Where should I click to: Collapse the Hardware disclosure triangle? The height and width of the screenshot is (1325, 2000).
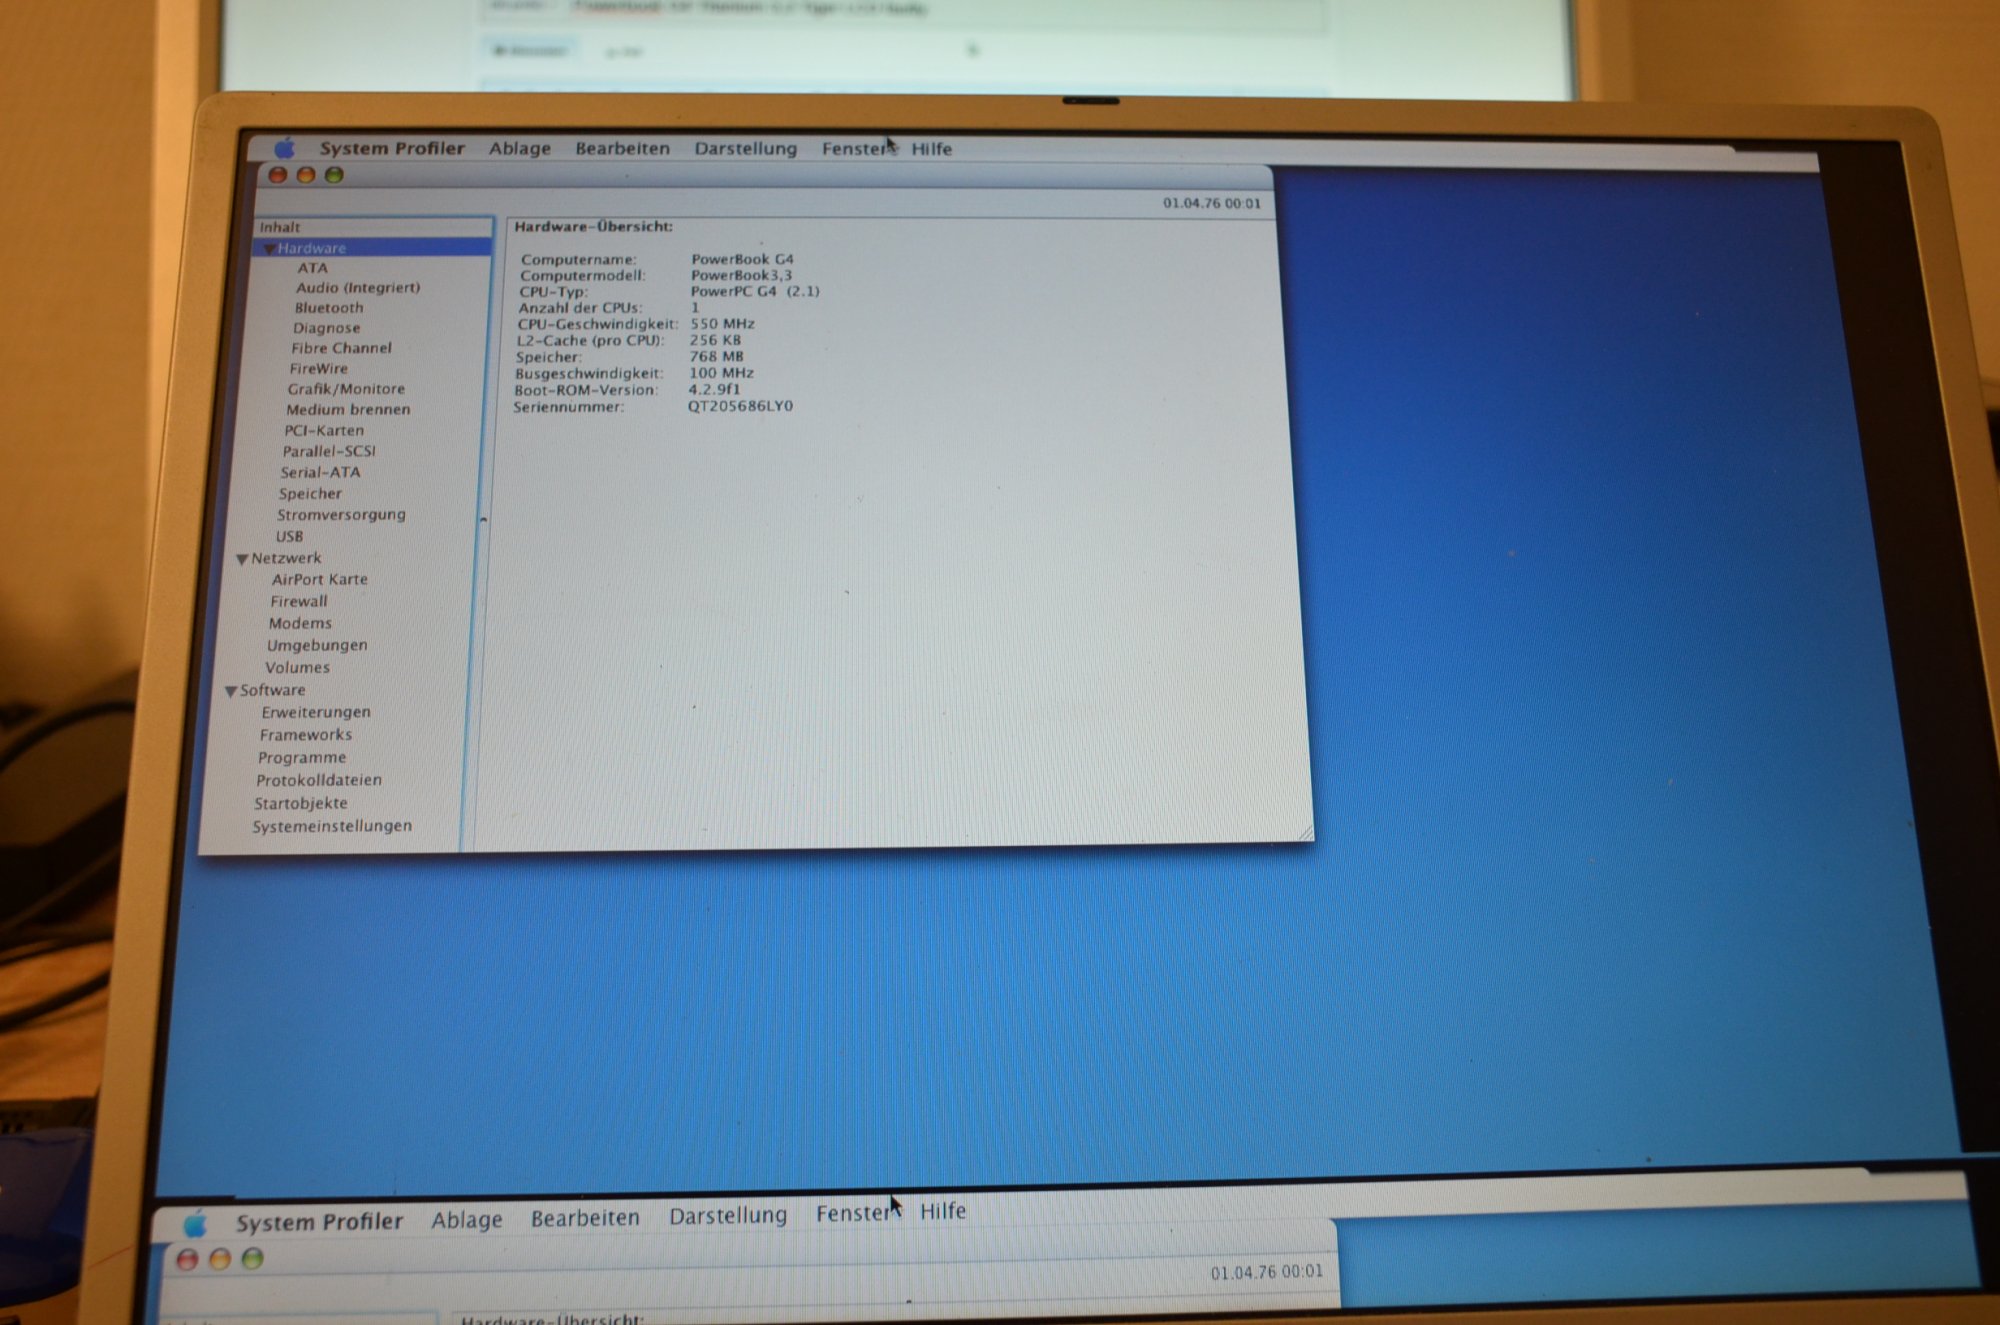tap(268, 248)
